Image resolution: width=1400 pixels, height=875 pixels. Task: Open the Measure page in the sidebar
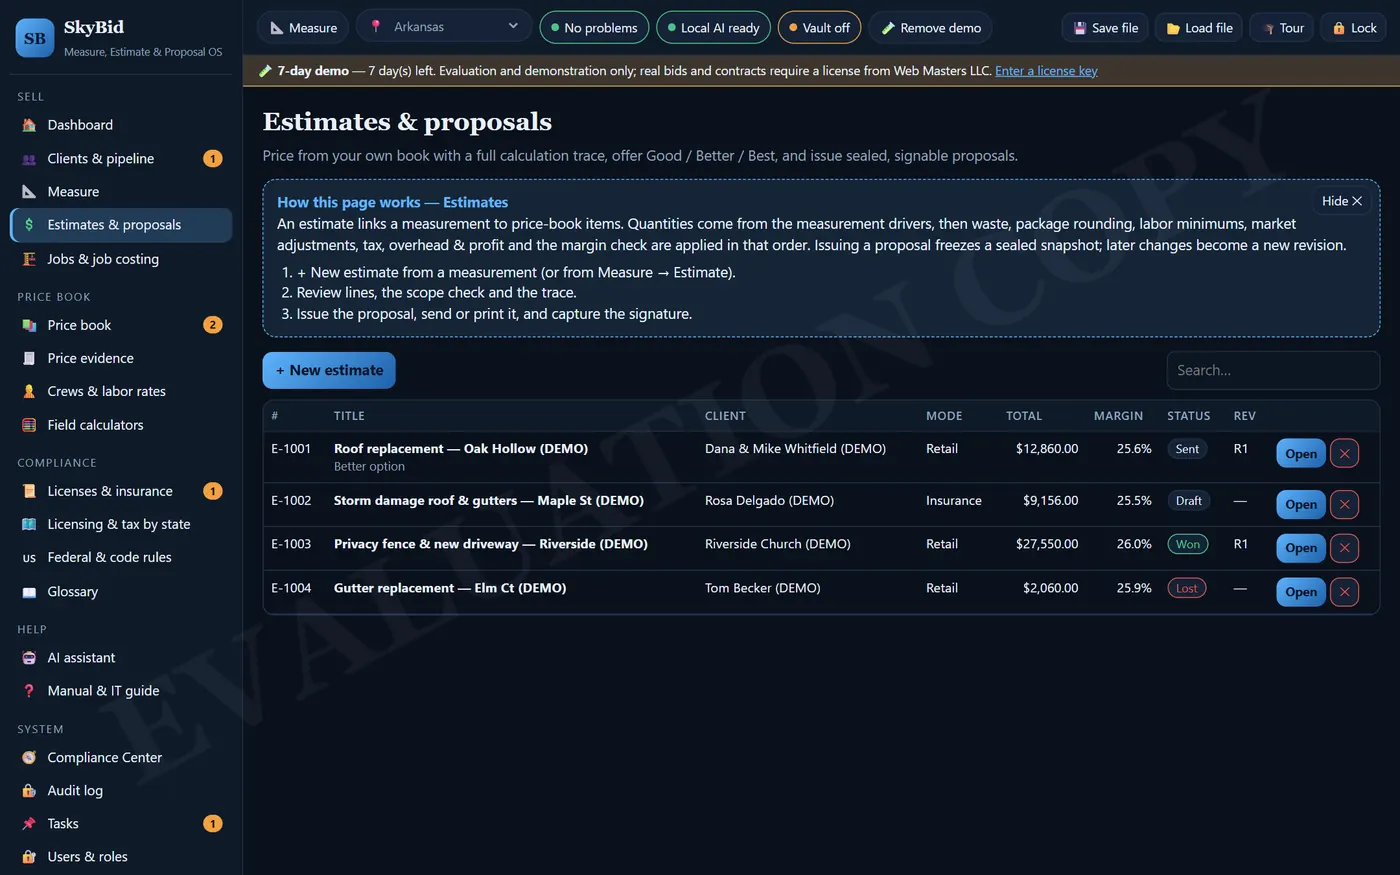pos(121,191)
